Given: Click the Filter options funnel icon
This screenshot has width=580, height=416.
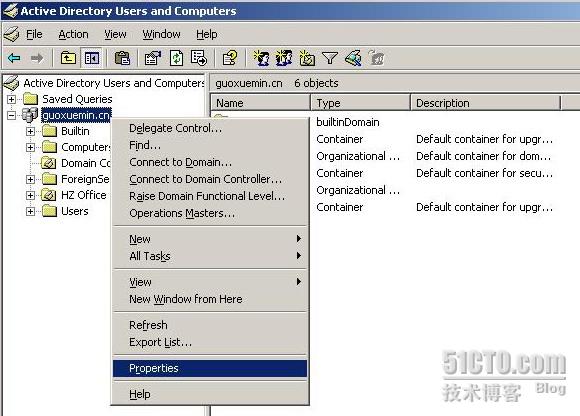Looking at the screenshot, I should tap(330, 58).
